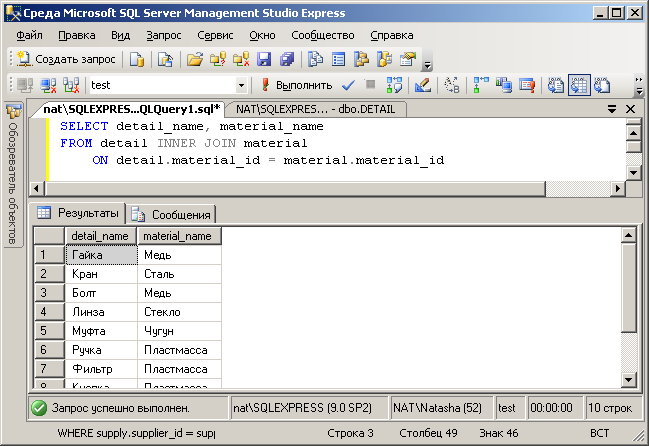The image size is (649, 446).
Task: Select the Линза cell
Action: (x=101, y=312)
